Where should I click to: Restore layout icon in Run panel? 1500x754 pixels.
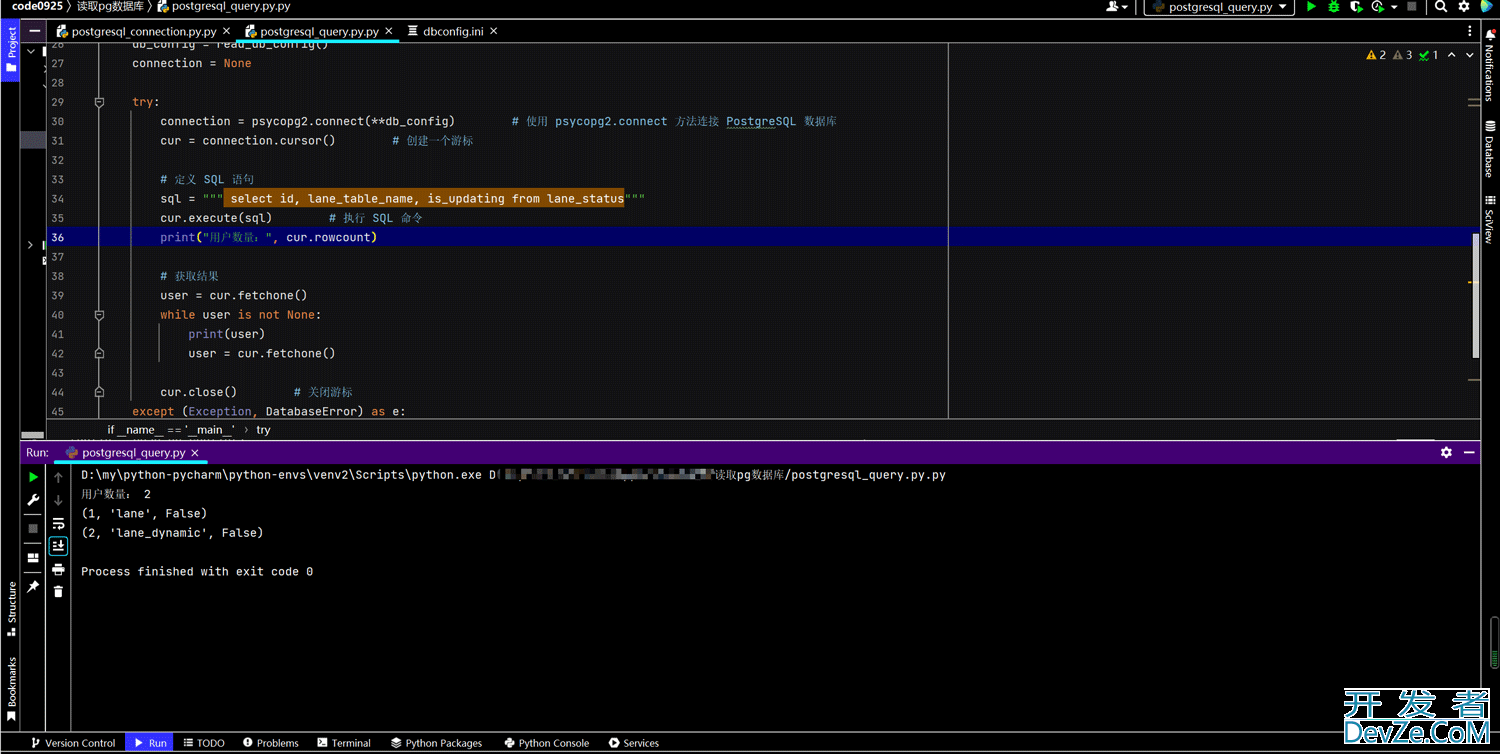pyautogui.click(x=33, y=557)
